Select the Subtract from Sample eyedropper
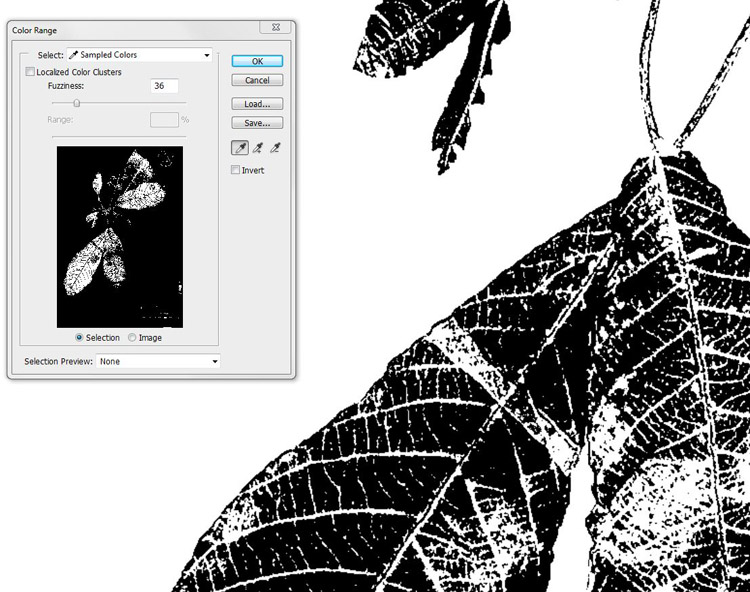The height and width of the screenshot is (592, 750). (275, 148)
